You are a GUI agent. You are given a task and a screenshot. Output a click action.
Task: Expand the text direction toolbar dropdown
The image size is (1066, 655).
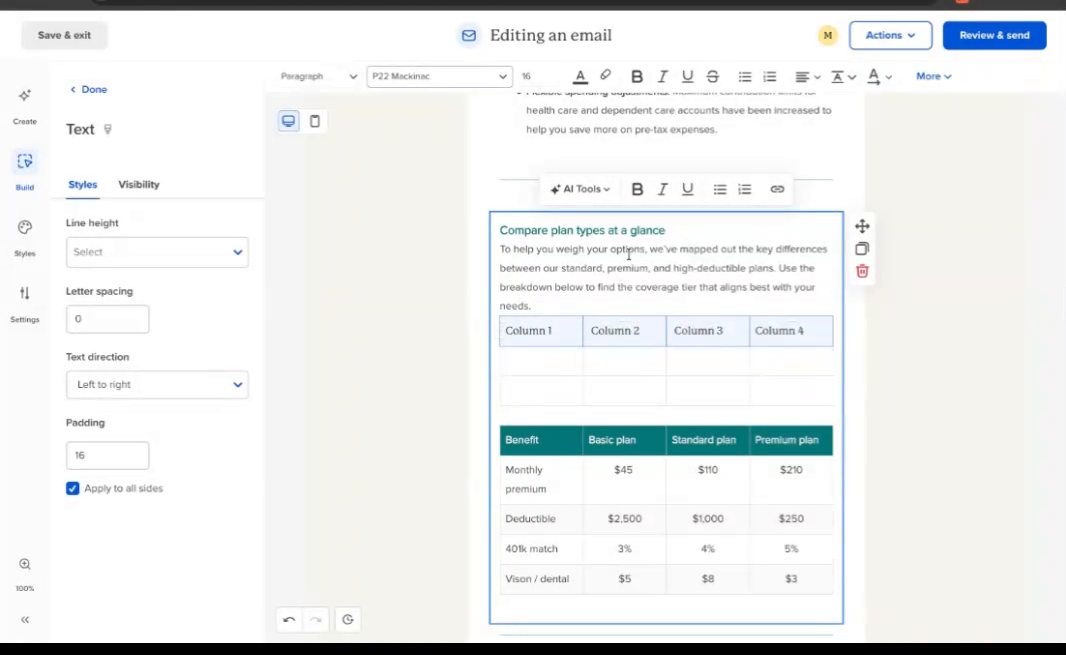(880, 77)
